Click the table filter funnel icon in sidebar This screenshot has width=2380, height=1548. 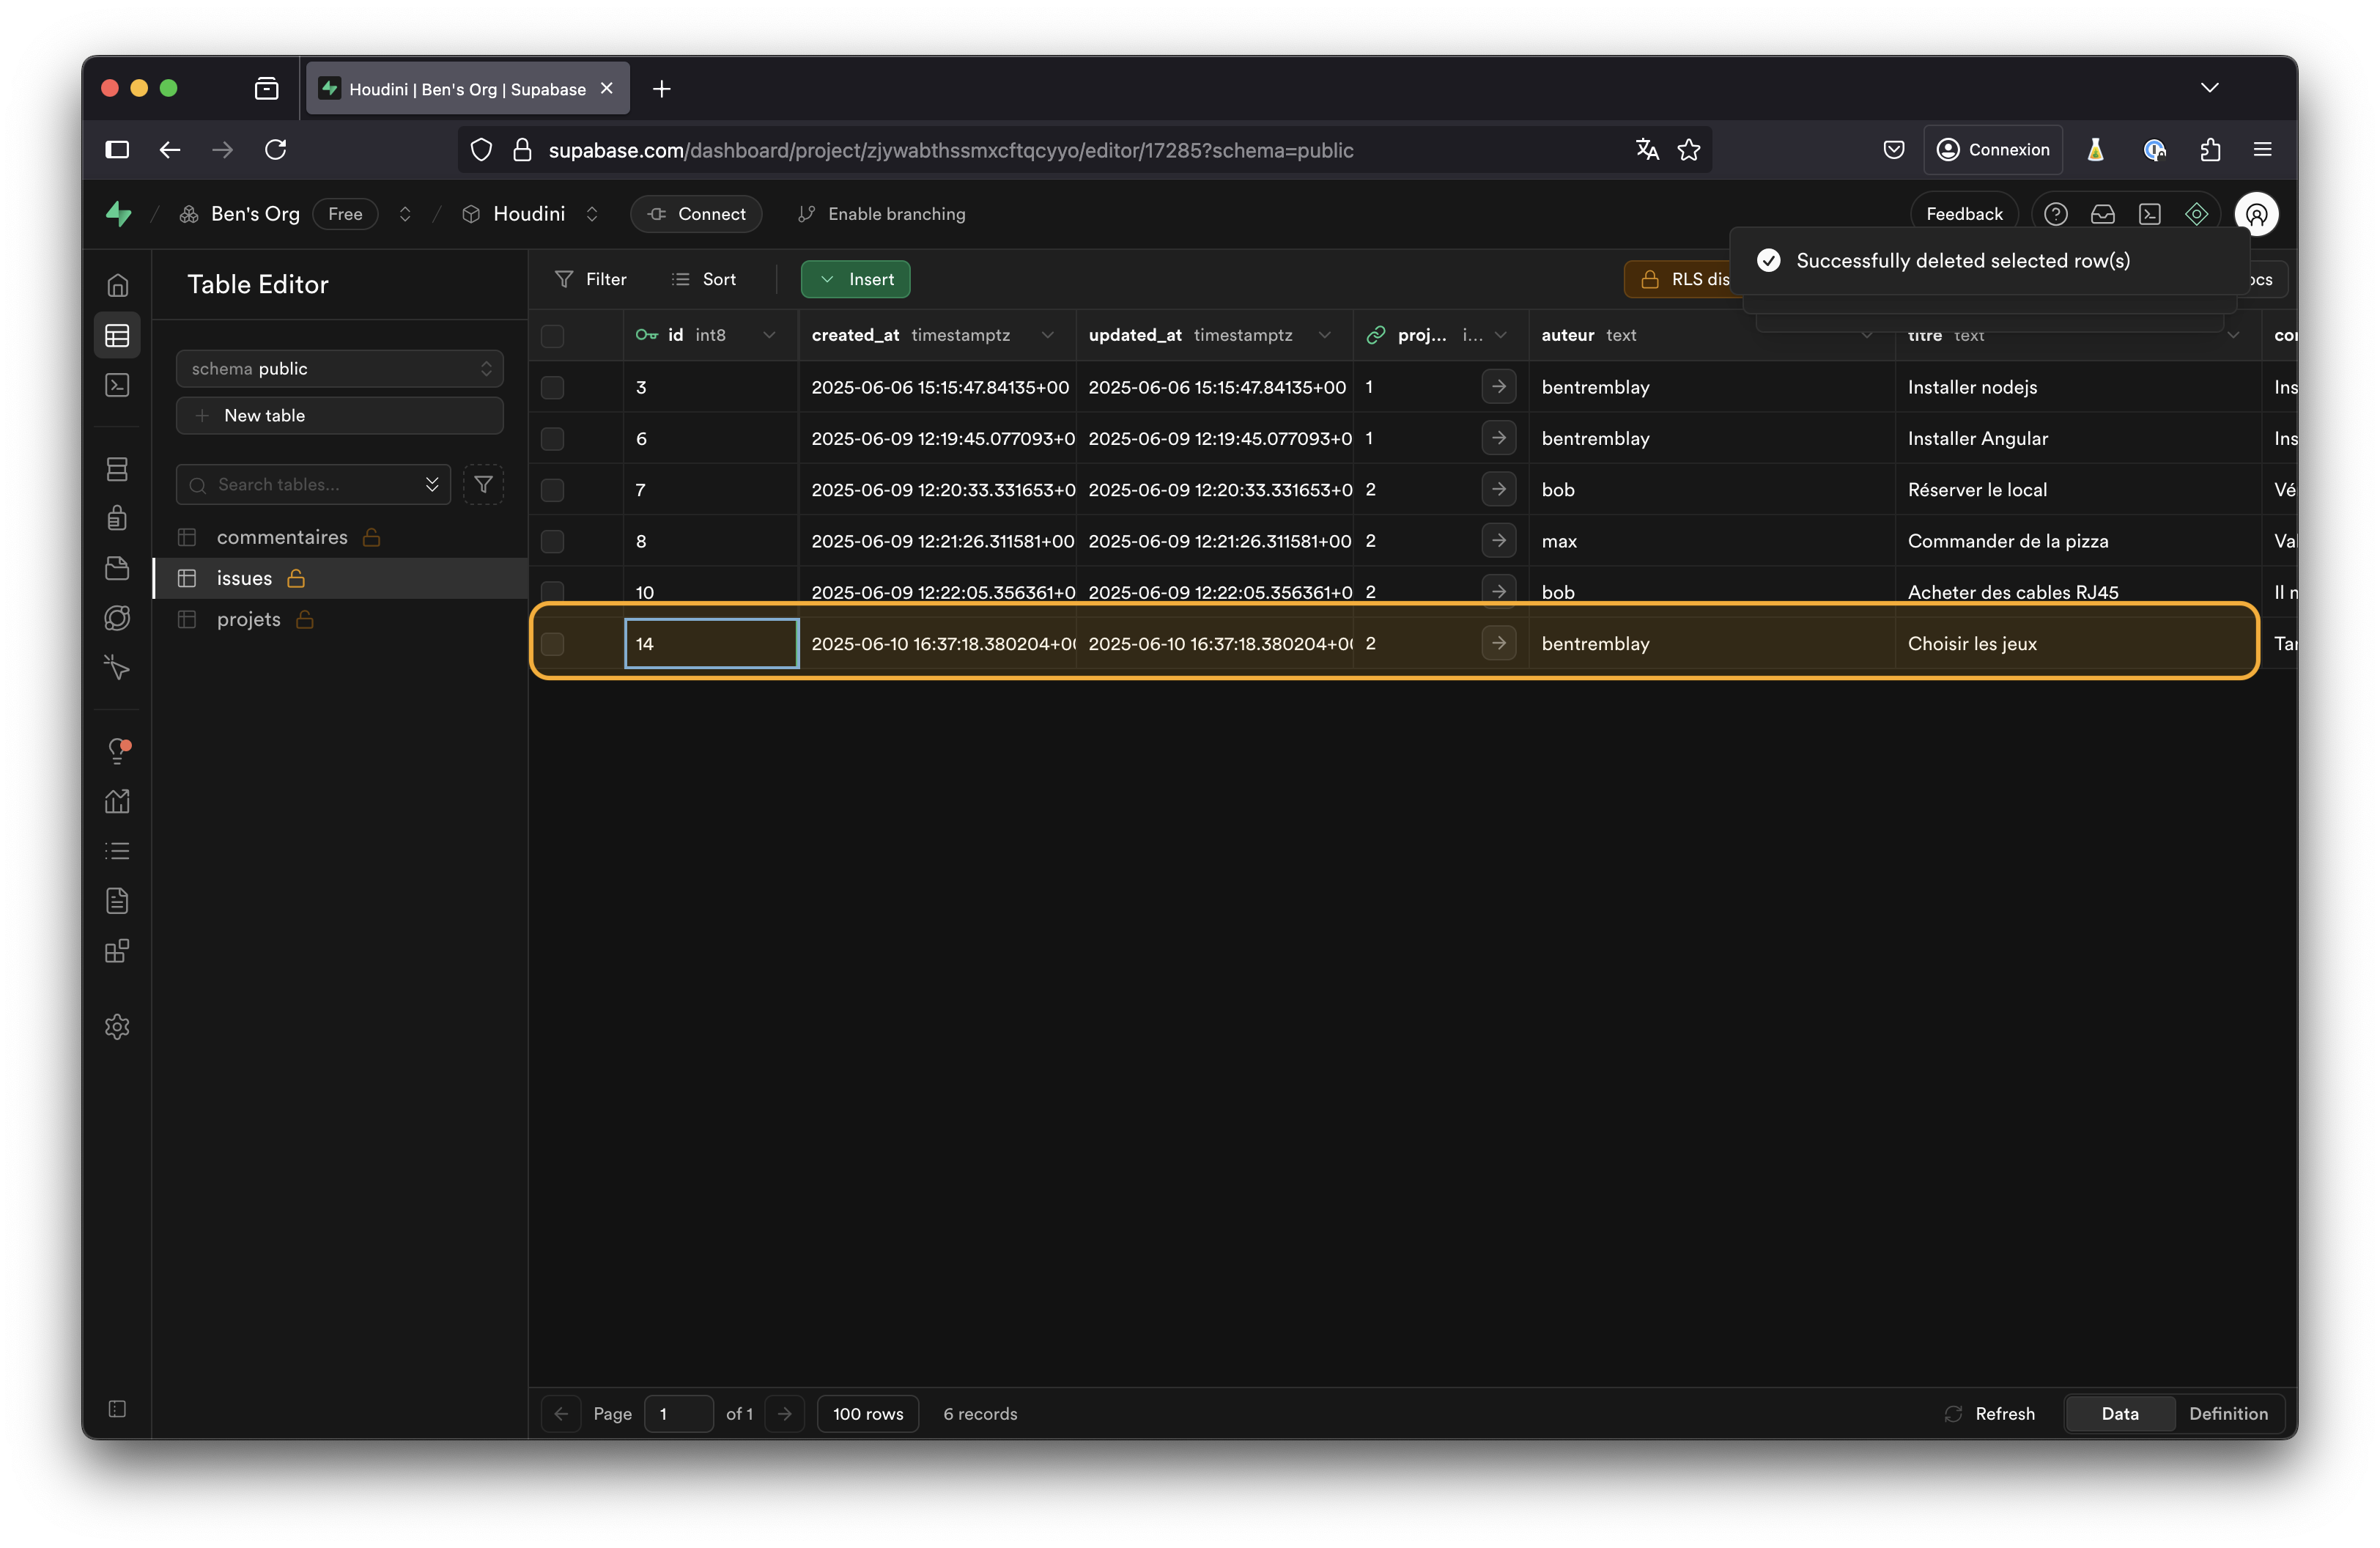pyautogui.click(x=483, y=484)
